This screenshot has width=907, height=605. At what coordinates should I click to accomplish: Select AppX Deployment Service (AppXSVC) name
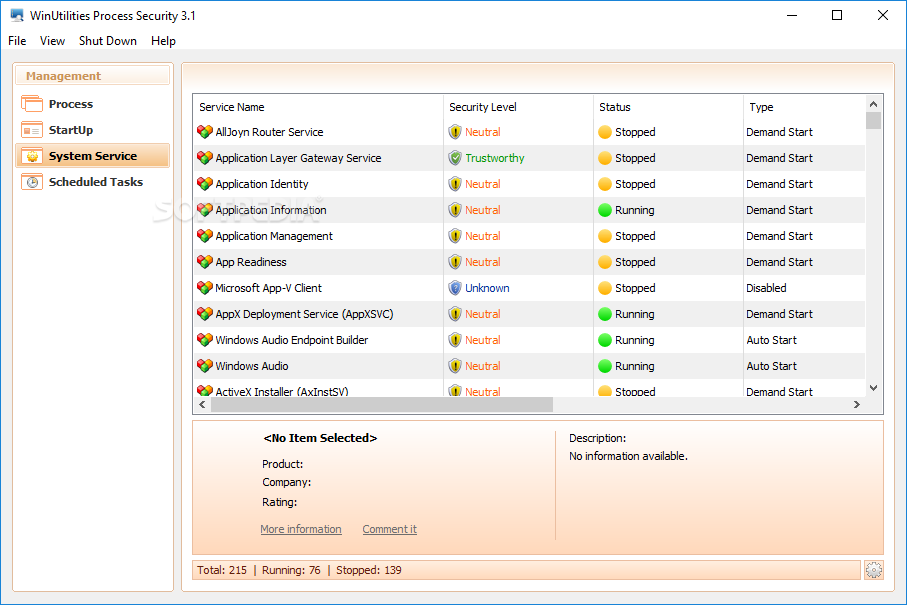[x=304, y=314]
